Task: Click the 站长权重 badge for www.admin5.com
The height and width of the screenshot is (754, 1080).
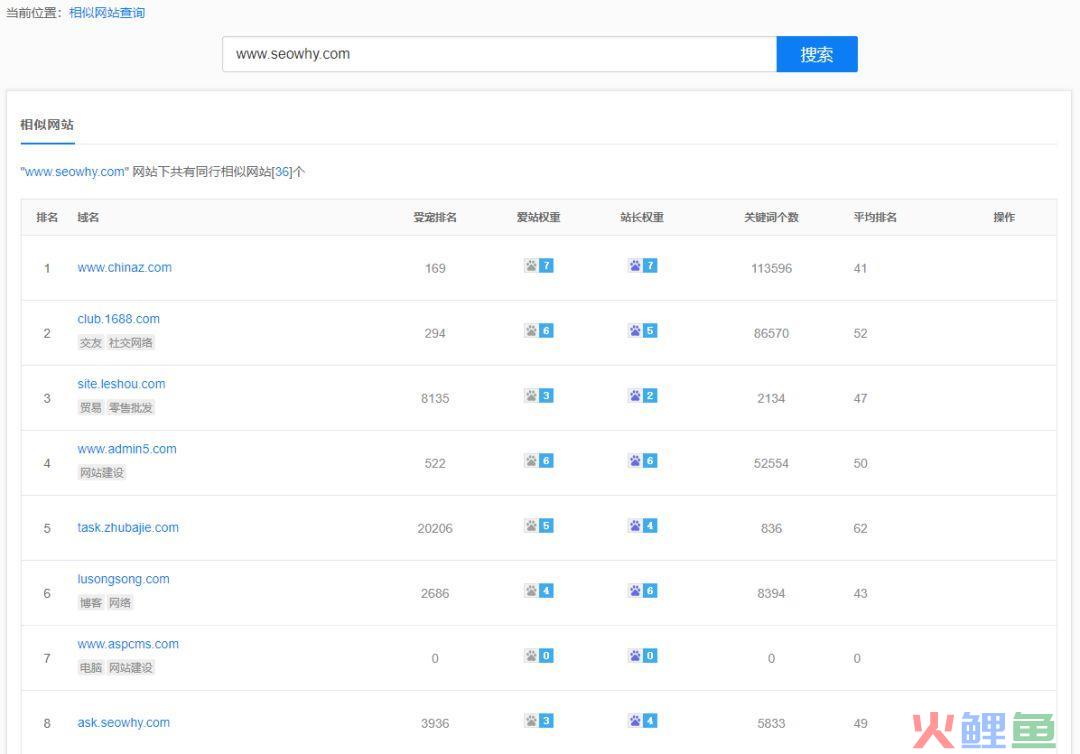Action: [x=643, y=461]
